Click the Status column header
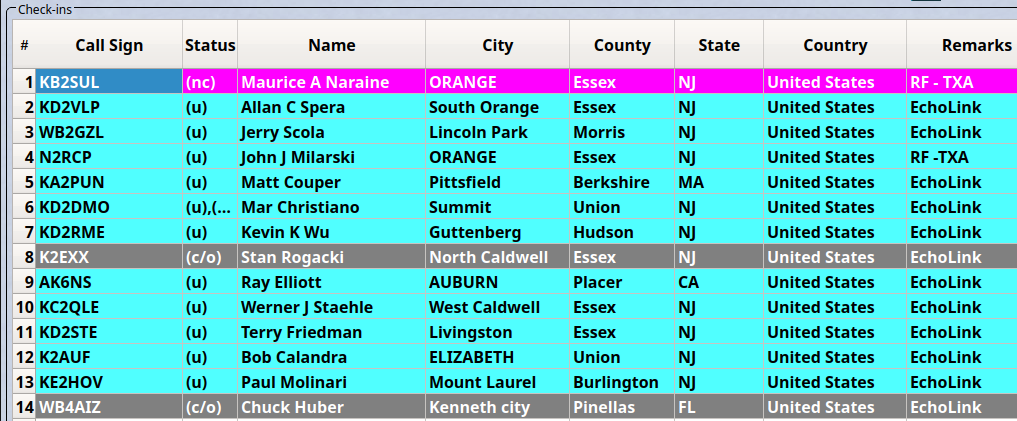 pos(210,45)
